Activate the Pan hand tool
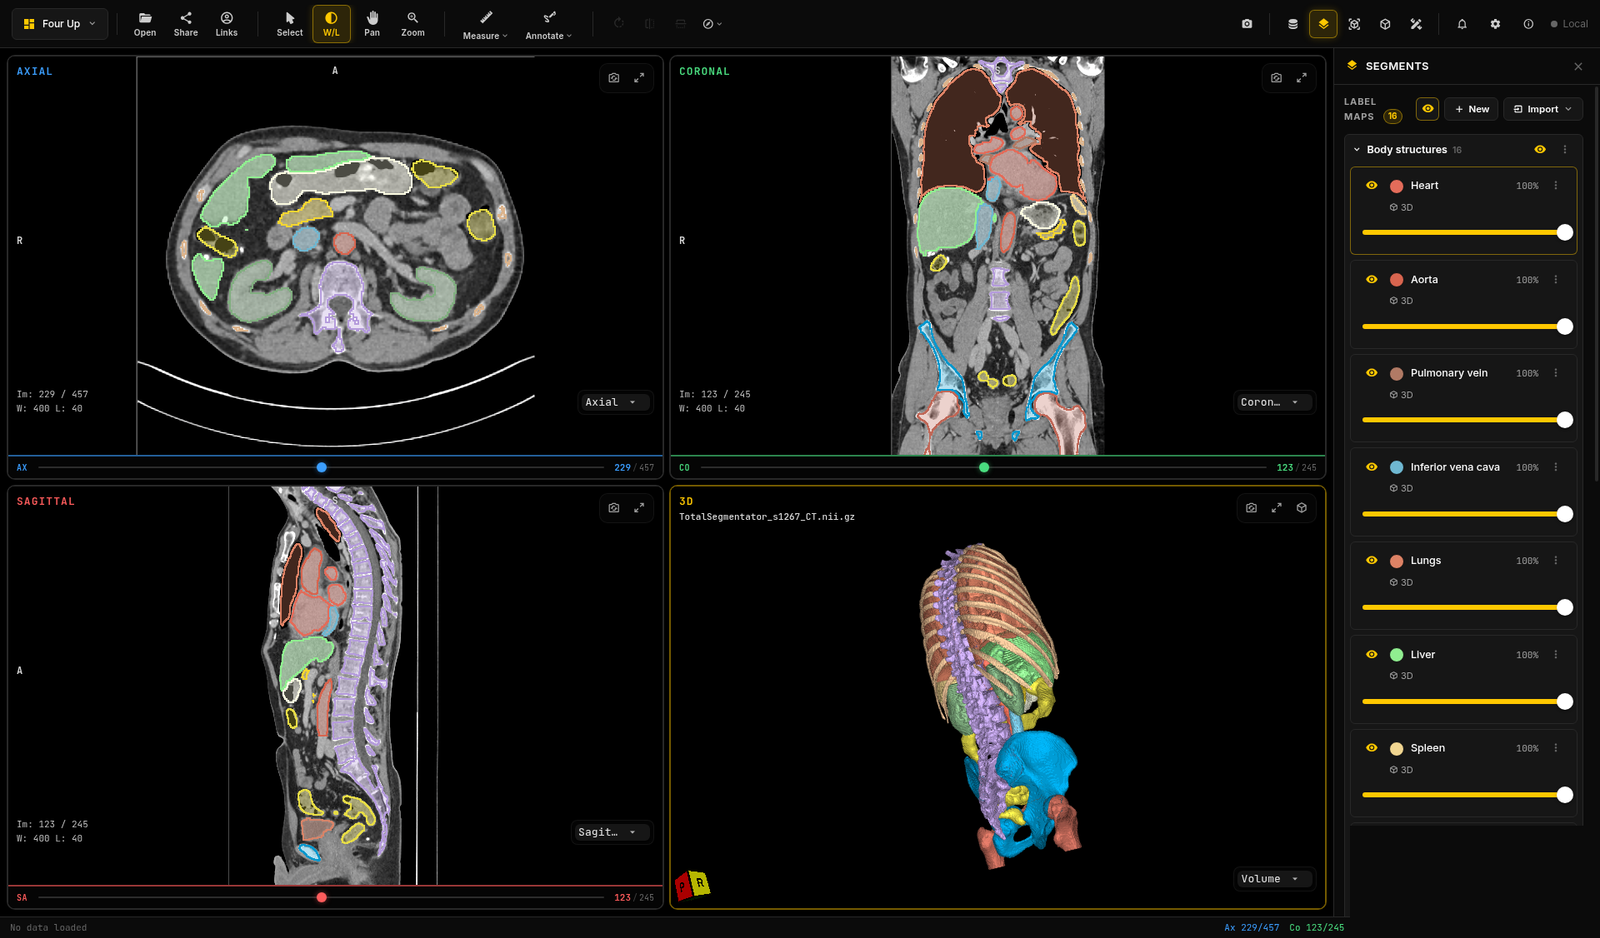Viewport: 1600px width, 938px height. [x=372, y=24]
